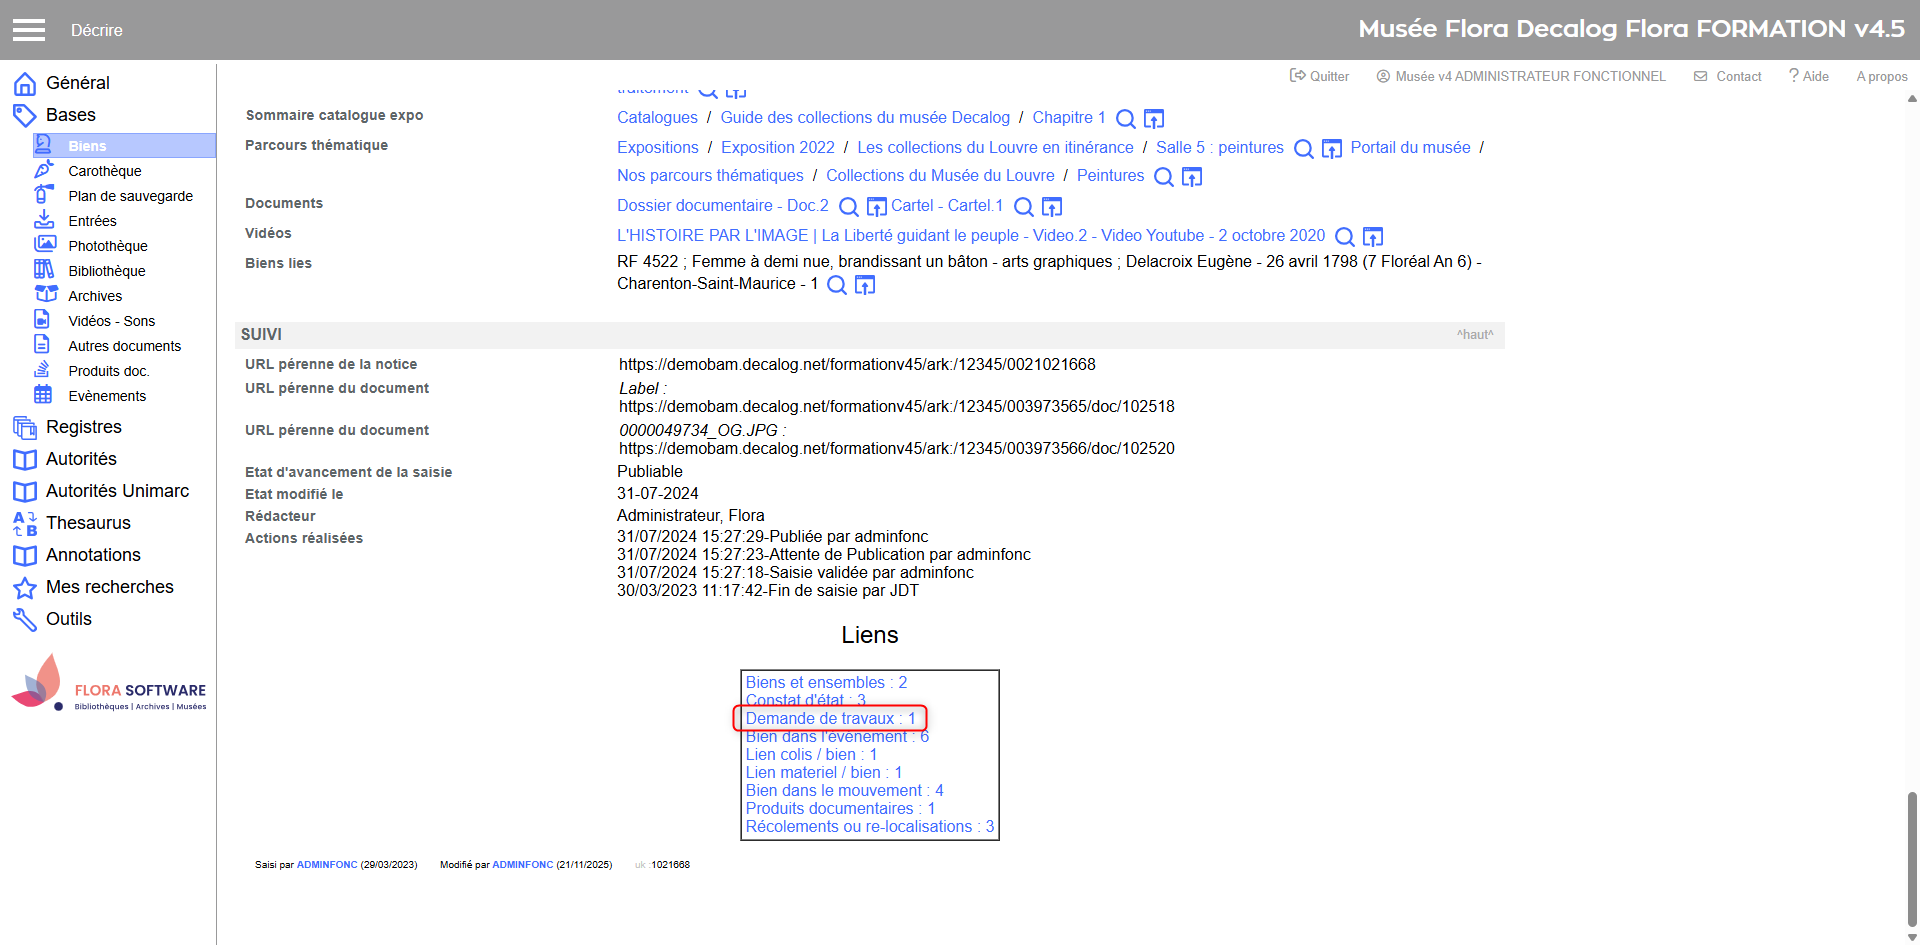Follow Récolements ou re-localisations link
Screen dimensions: 1920x945
pyautogui.click(x=869, y=826)
